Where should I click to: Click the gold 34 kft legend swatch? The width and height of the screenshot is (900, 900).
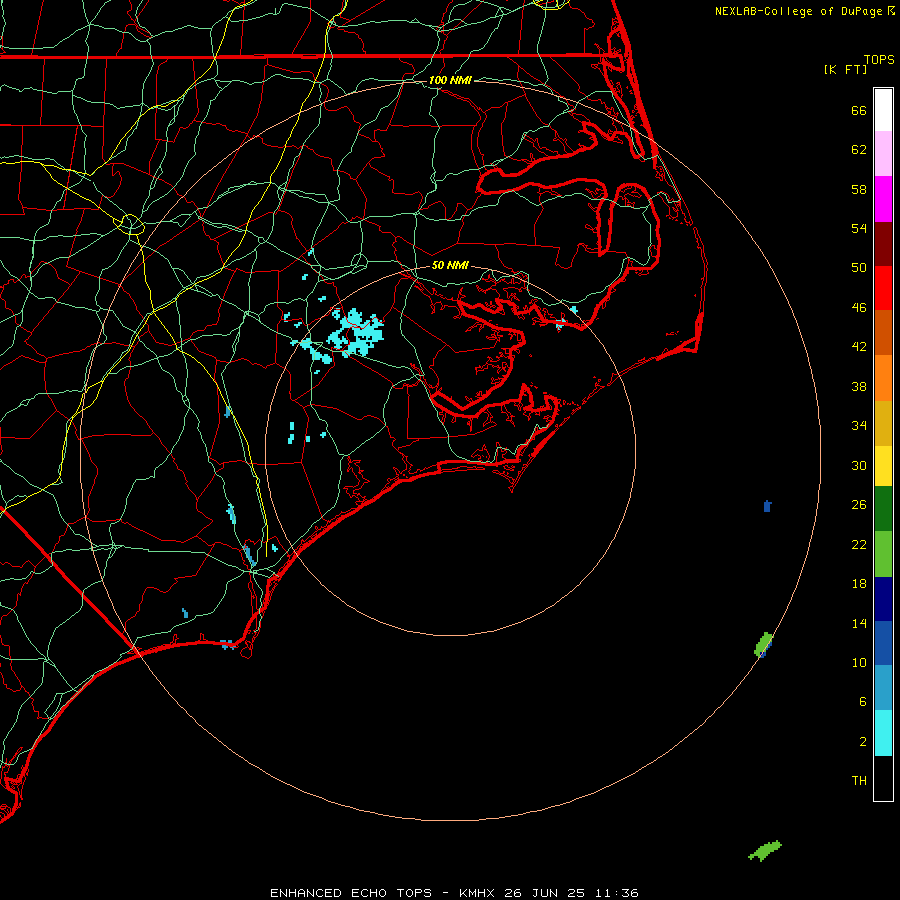click(x=883, y=423)
